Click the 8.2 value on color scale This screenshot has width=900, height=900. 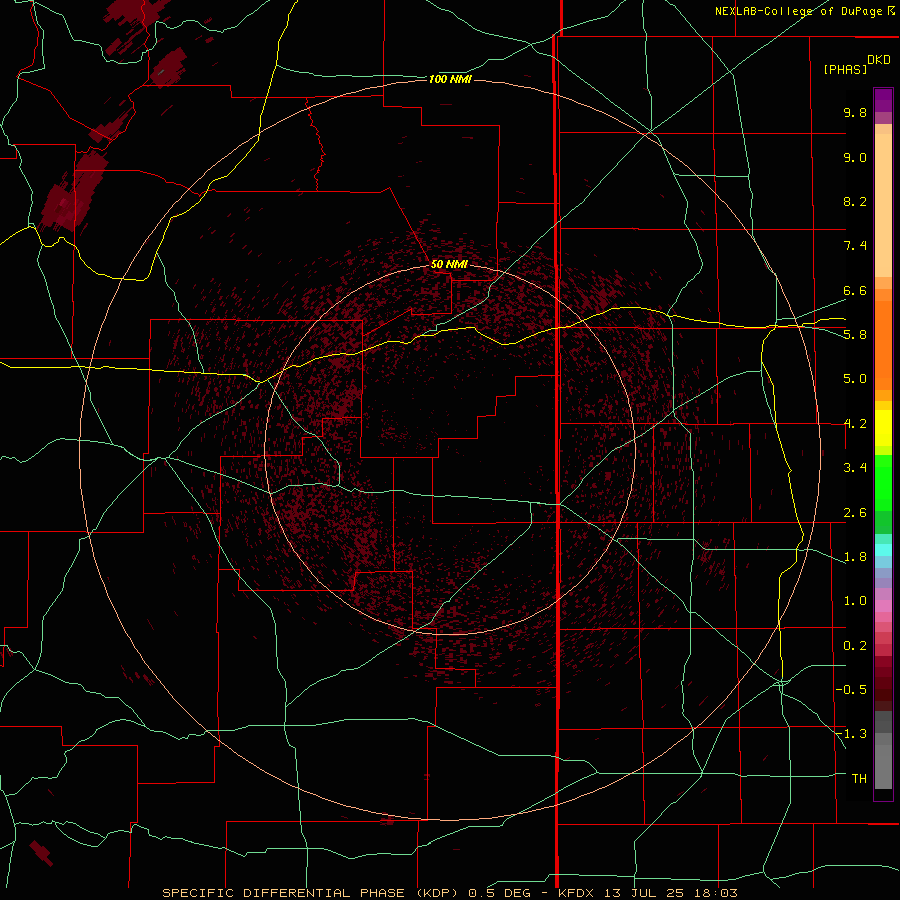coord(855,201)
